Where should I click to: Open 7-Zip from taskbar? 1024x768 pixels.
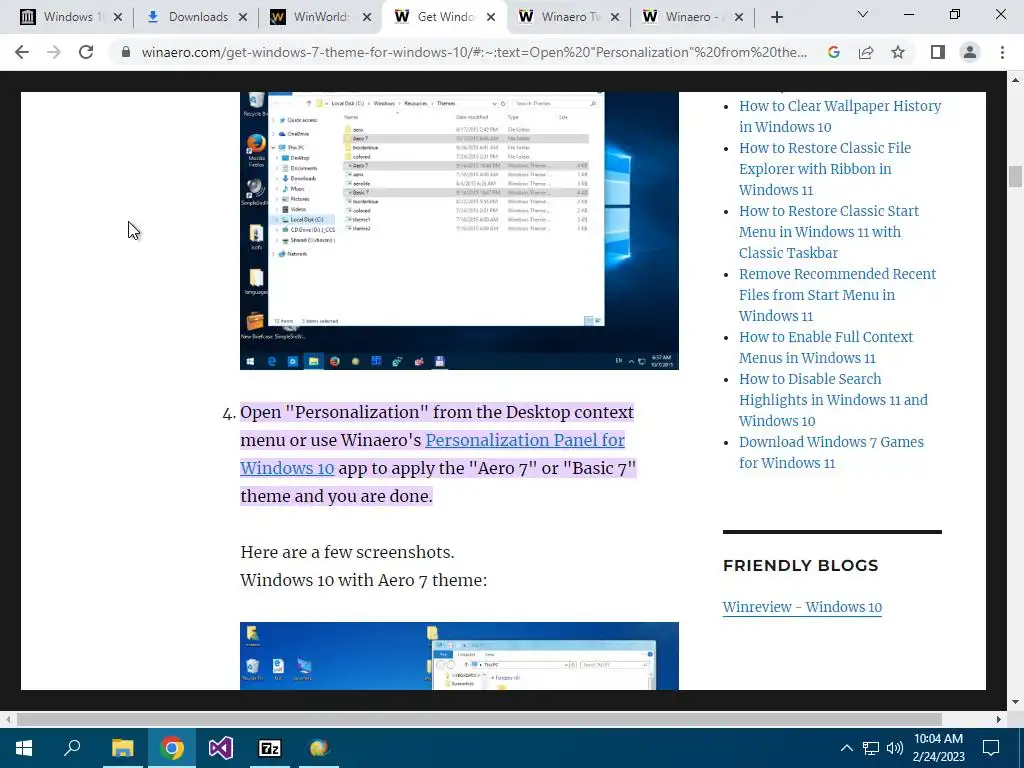tap(270, 748)
